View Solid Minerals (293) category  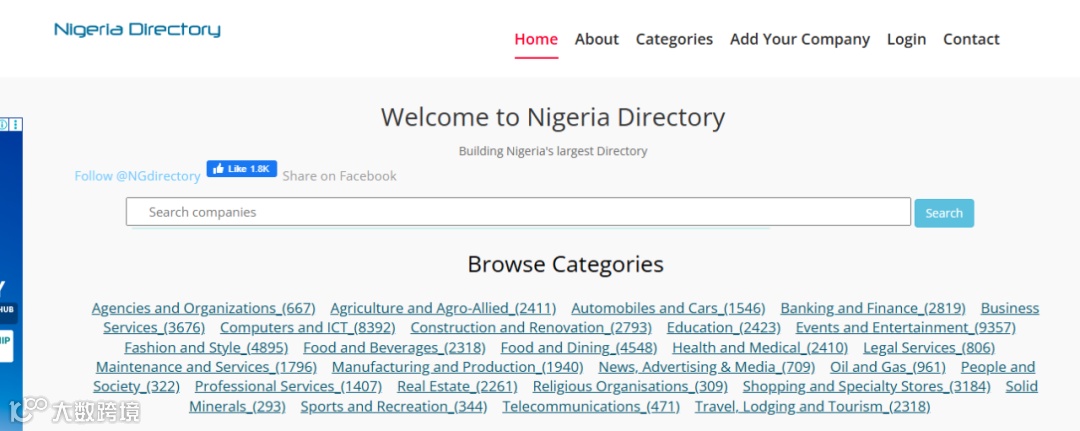click(237, 406)
